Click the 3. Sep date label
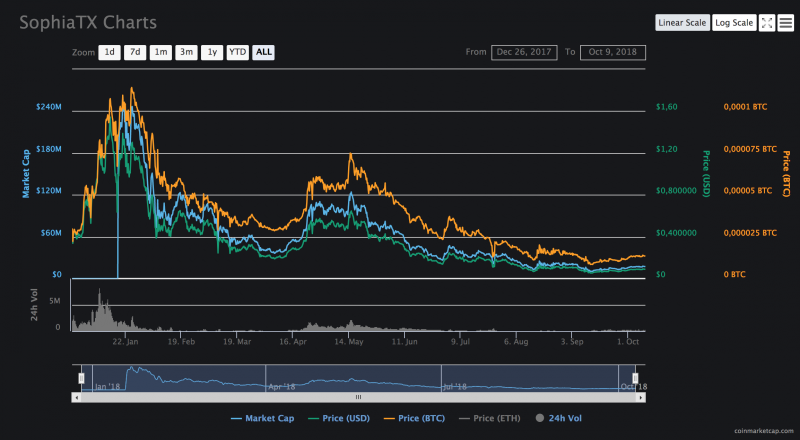800x440 pixels. click(572, 341)
